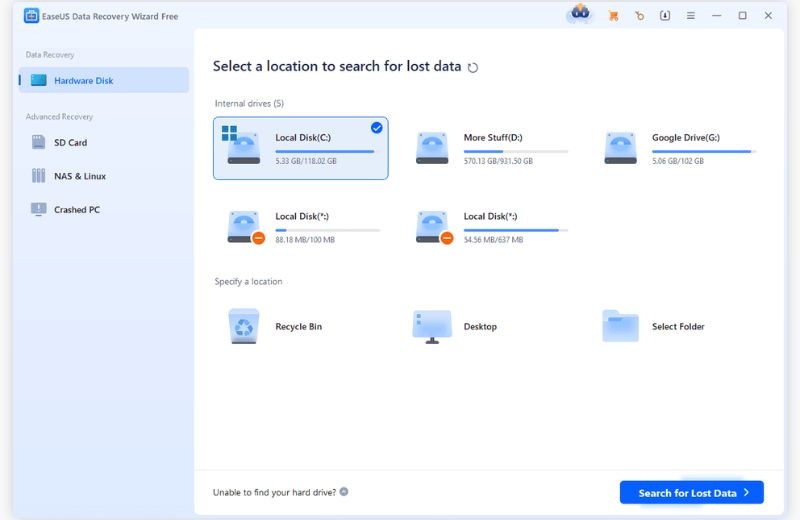Choose the Desktop label
The width and height of the screenshot is (800, 520).
coord(480,327)
